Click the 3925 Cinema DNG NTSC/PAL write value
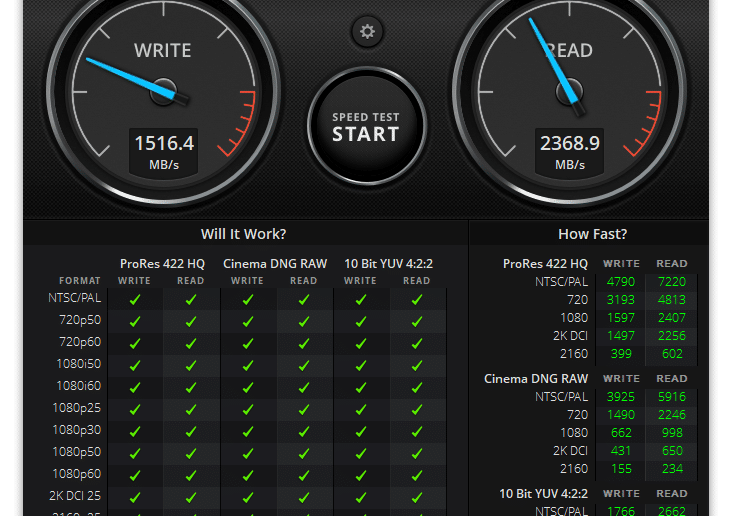The width and height of the screenshot is (732, 516). [621, 396]
